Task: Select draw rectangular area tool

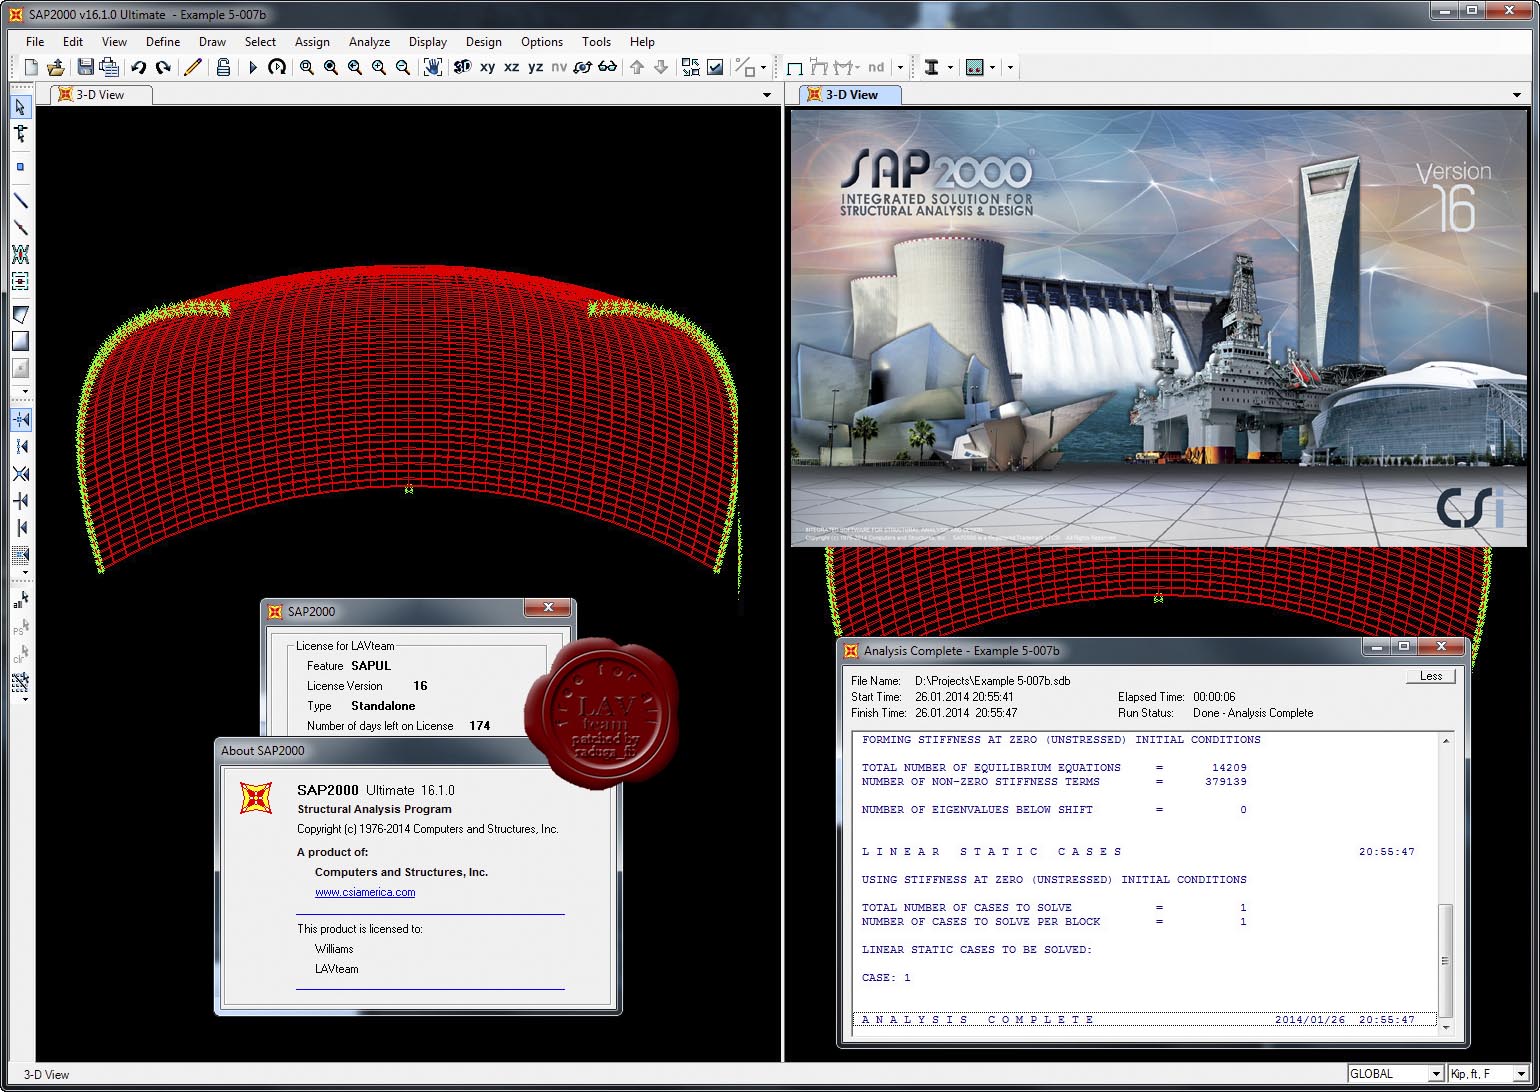Action: [20, 341]
